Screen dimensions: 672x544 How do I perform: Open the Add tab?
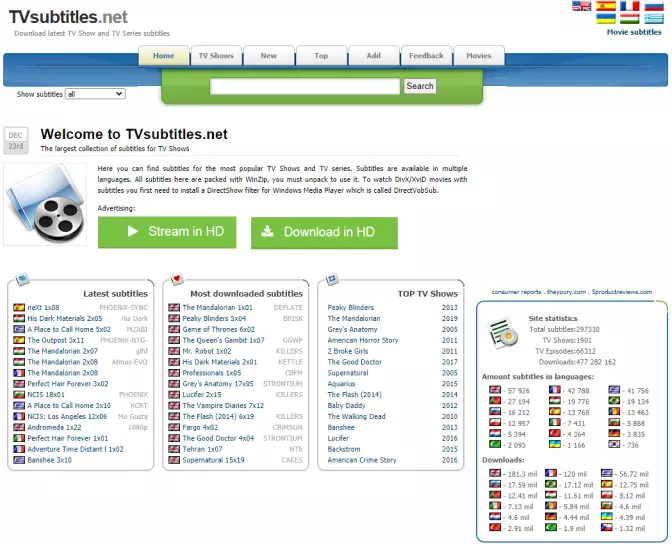pos(374,56)
